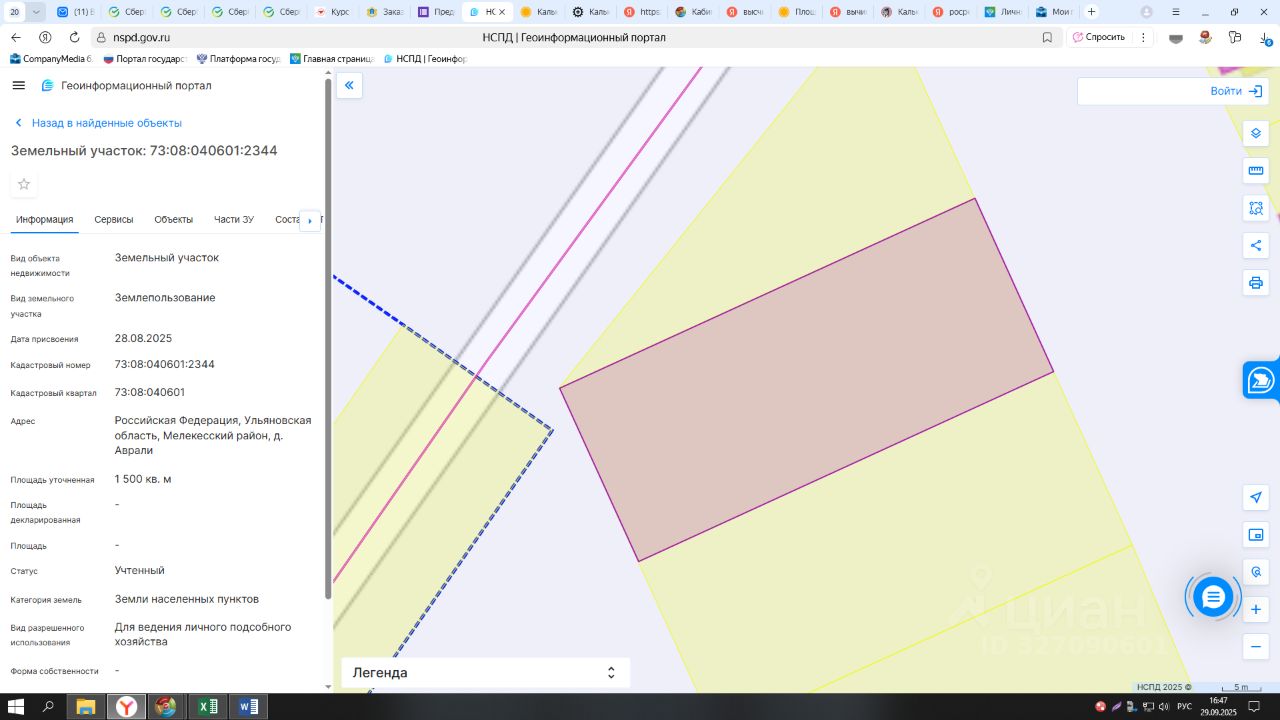Switch to the Сервисы tab

coord(114,220)
